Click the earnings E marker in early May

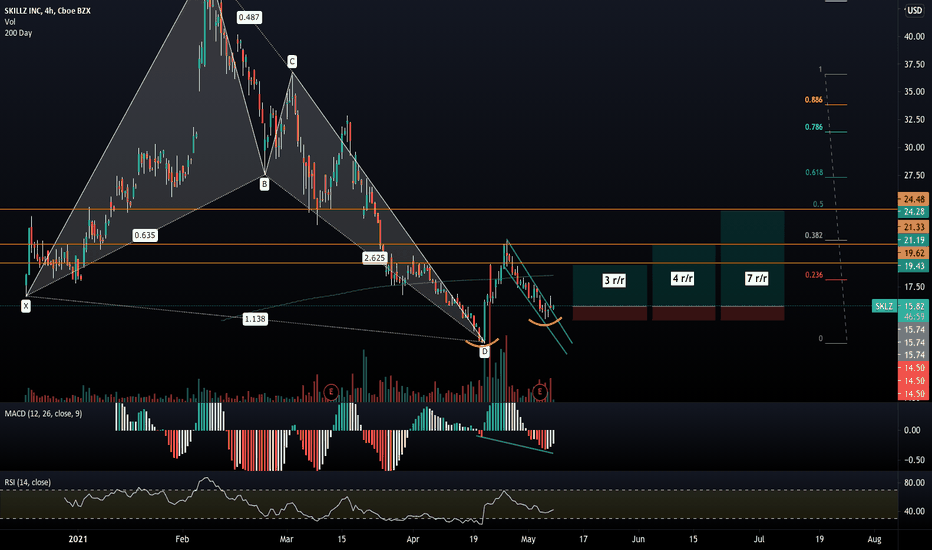coord(540,391)
